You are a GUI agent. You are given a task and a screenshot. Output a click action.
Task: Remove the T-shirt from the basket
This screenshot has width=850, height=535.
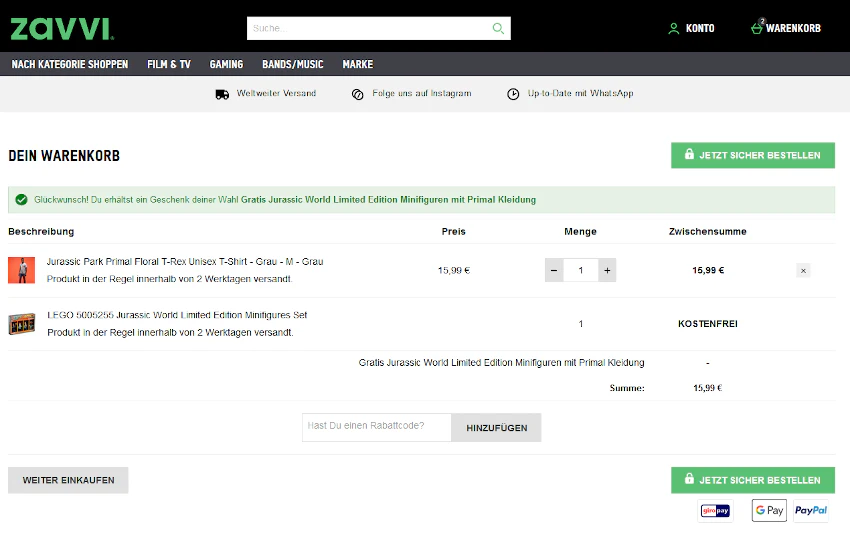click(x=803, y=270)
